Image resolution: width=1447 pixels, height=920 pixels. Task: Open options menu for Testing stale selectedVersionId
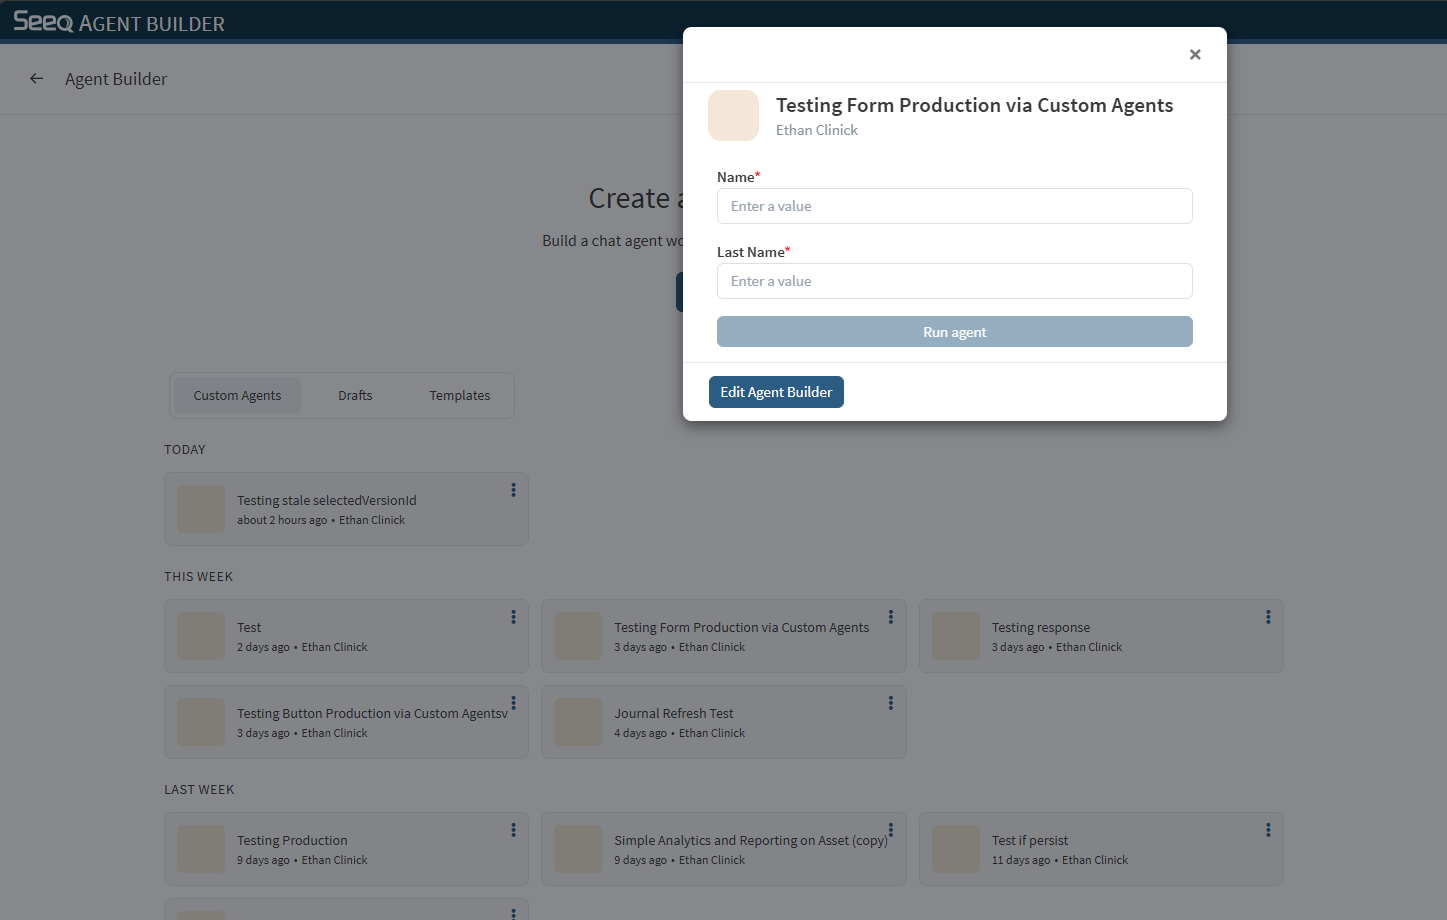[513, 490]
